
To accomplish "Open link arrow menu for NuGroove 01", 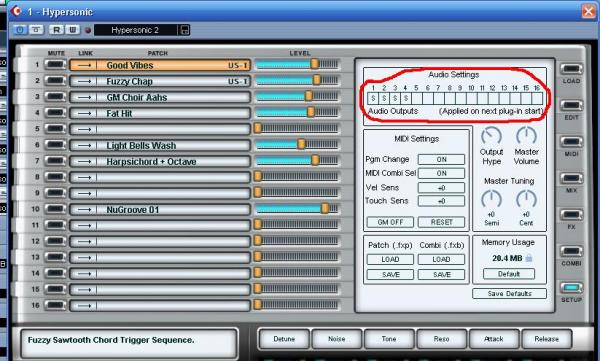I will pos(84,210).
